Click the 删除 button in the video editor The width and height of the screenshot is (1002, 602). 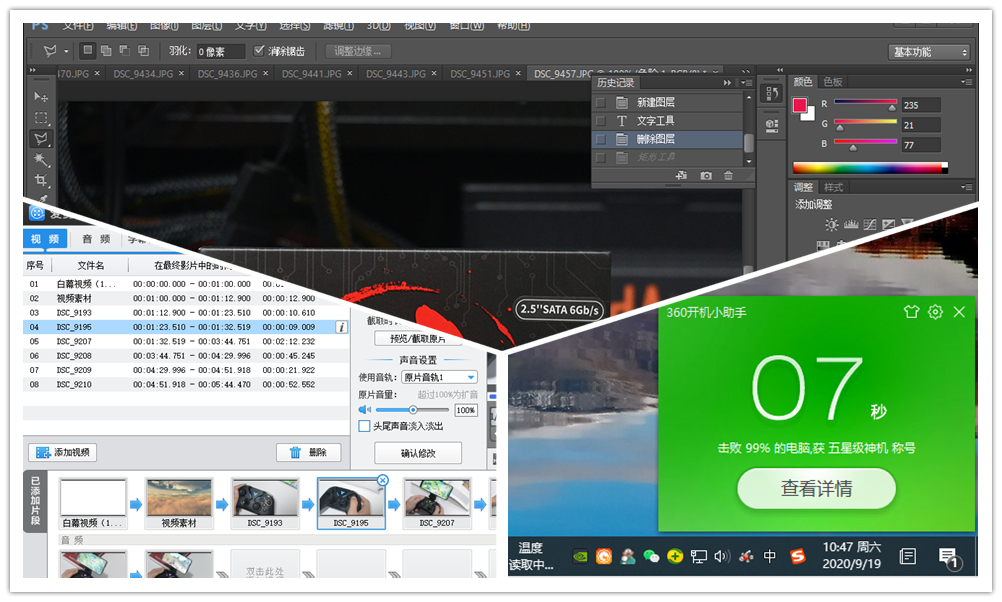309,452
